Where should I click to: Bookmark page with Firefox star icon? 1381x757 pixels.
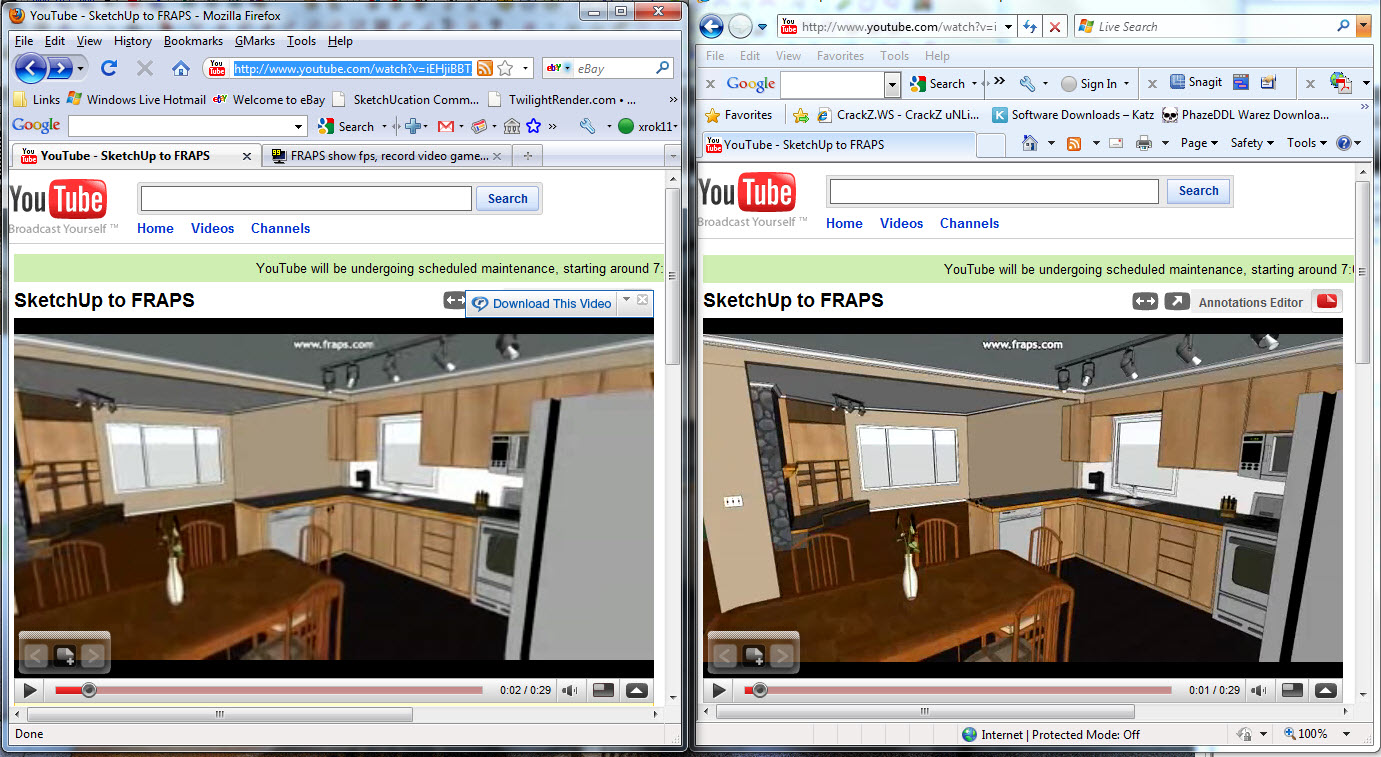pyautogui.click(x=506, y=68)
